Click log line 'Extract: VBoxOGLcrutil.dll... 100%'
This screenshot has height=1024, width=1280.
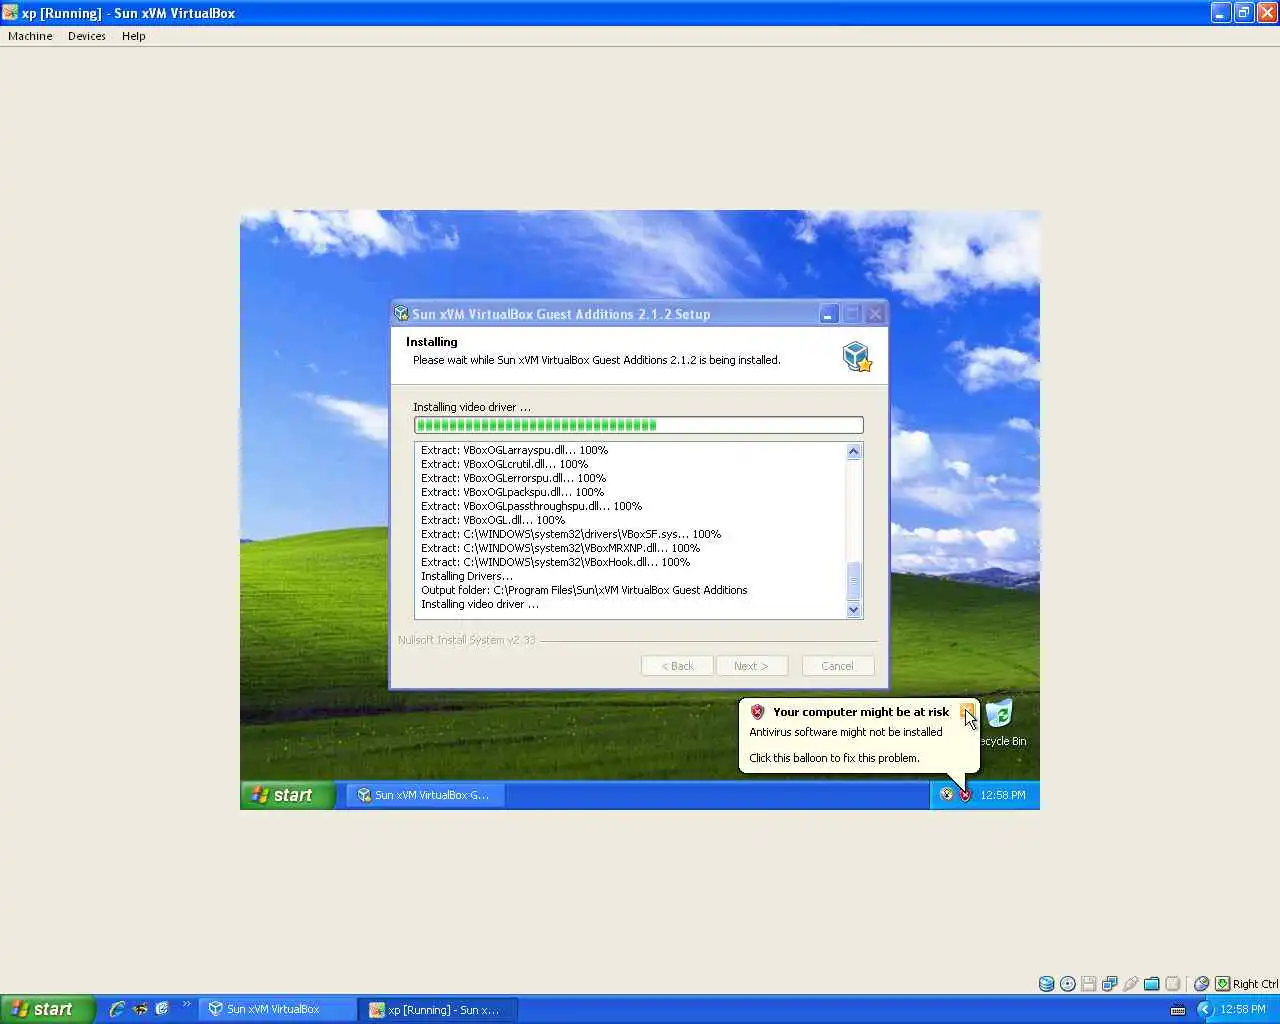pyautogui.click(x=504, y=464)
